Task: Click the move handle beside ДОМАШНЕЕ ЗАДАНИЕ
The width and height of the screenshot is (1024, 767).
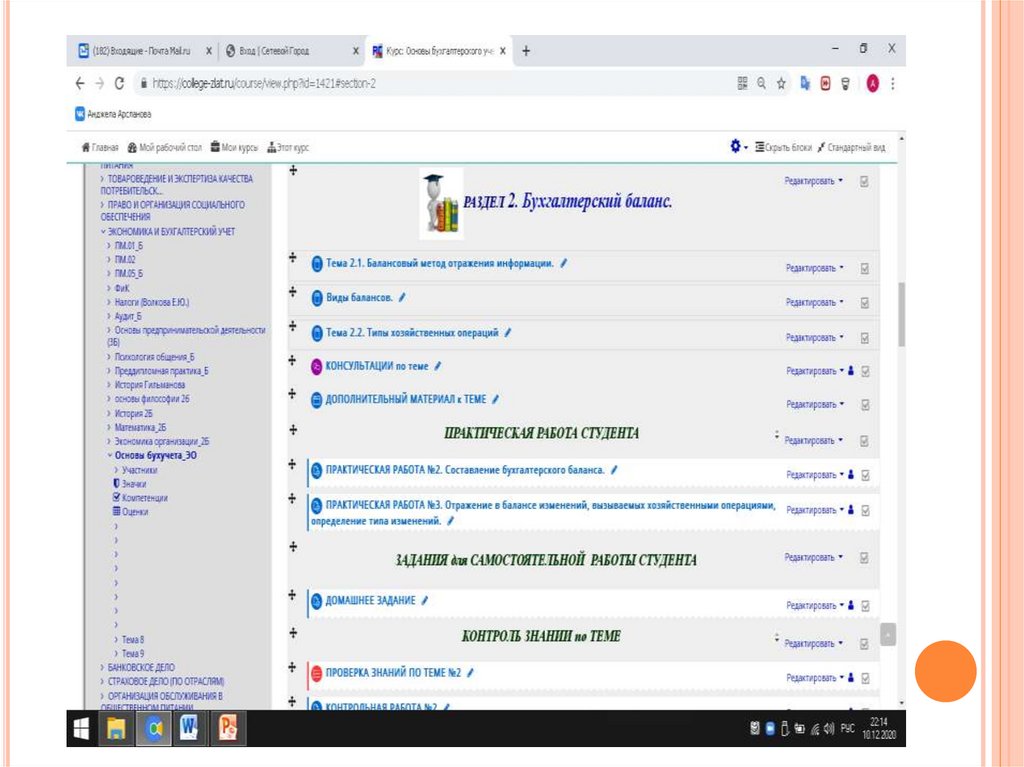Action: tap(293, 595)
